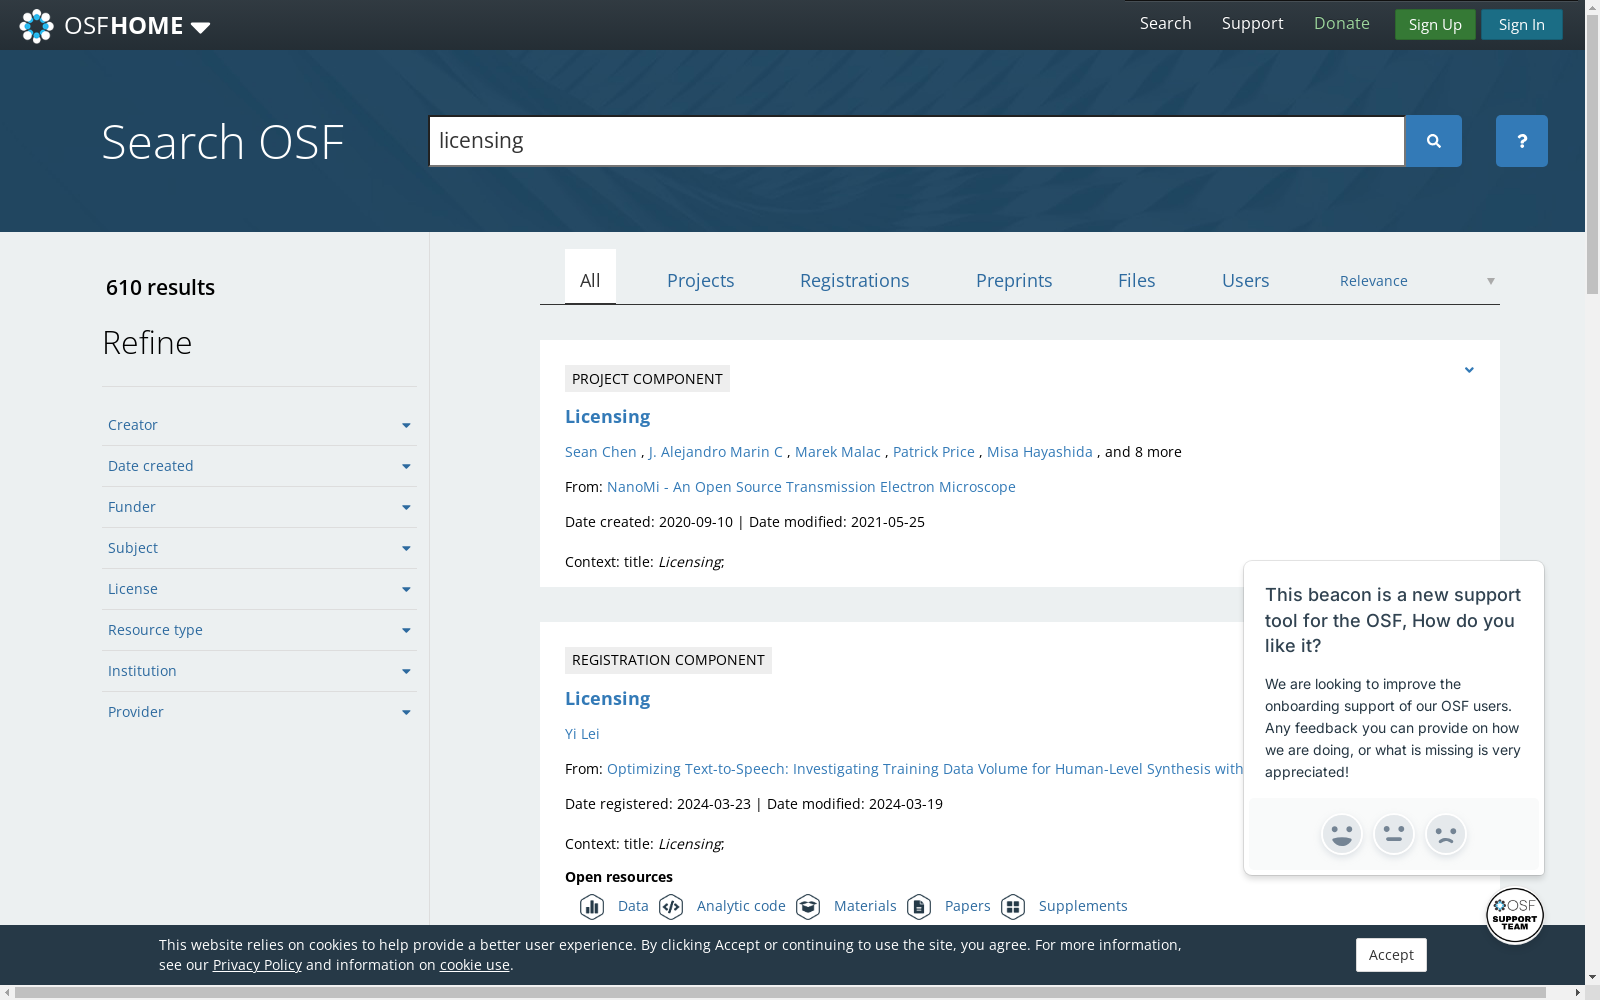
Task: Select the happy face feedback icon
Action: (x=1342, y=834)
